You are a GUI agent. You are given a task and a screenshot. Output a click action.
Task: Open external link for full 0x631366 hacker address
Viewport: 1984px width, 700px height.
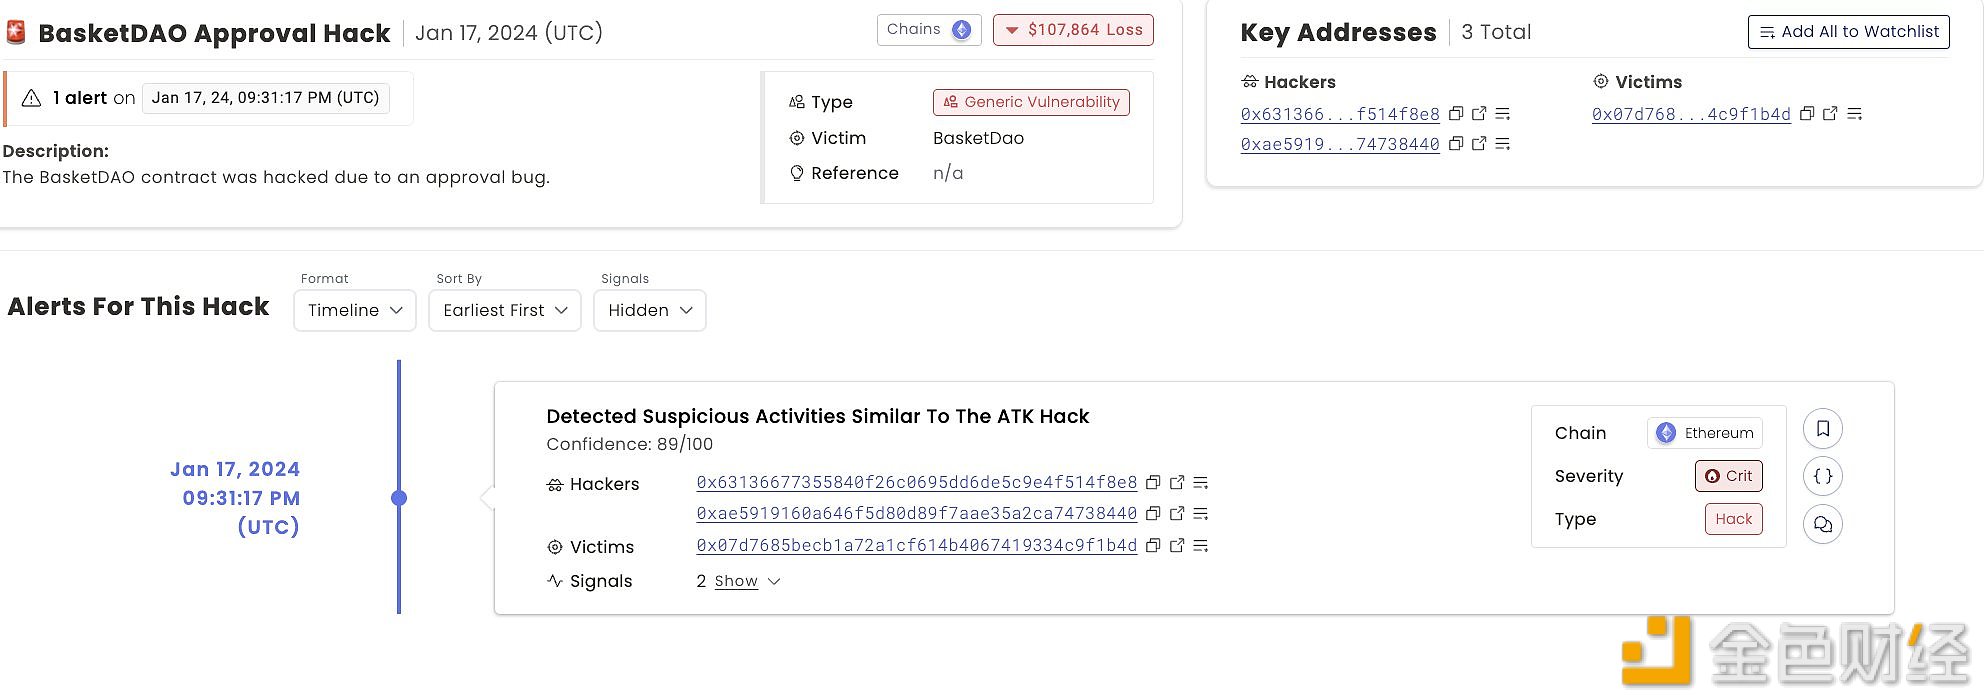coord(1177,482)
